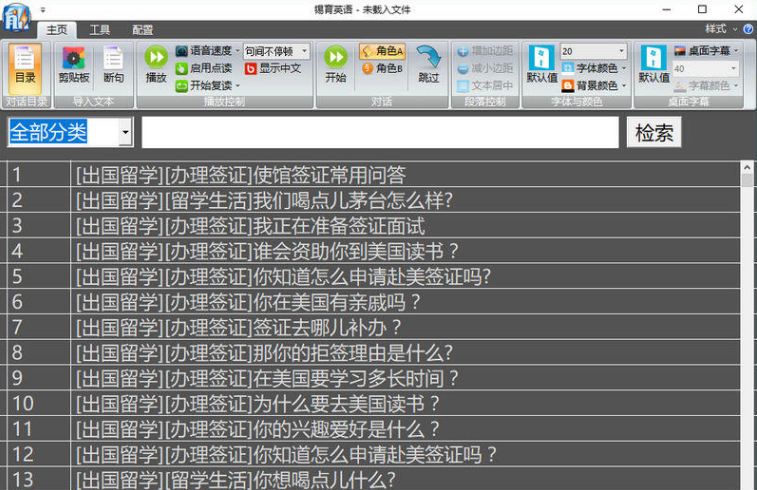
Task: Expand 背景颜色 dropdown arrow
Action: pyautogui.click(x=624, y=86)
